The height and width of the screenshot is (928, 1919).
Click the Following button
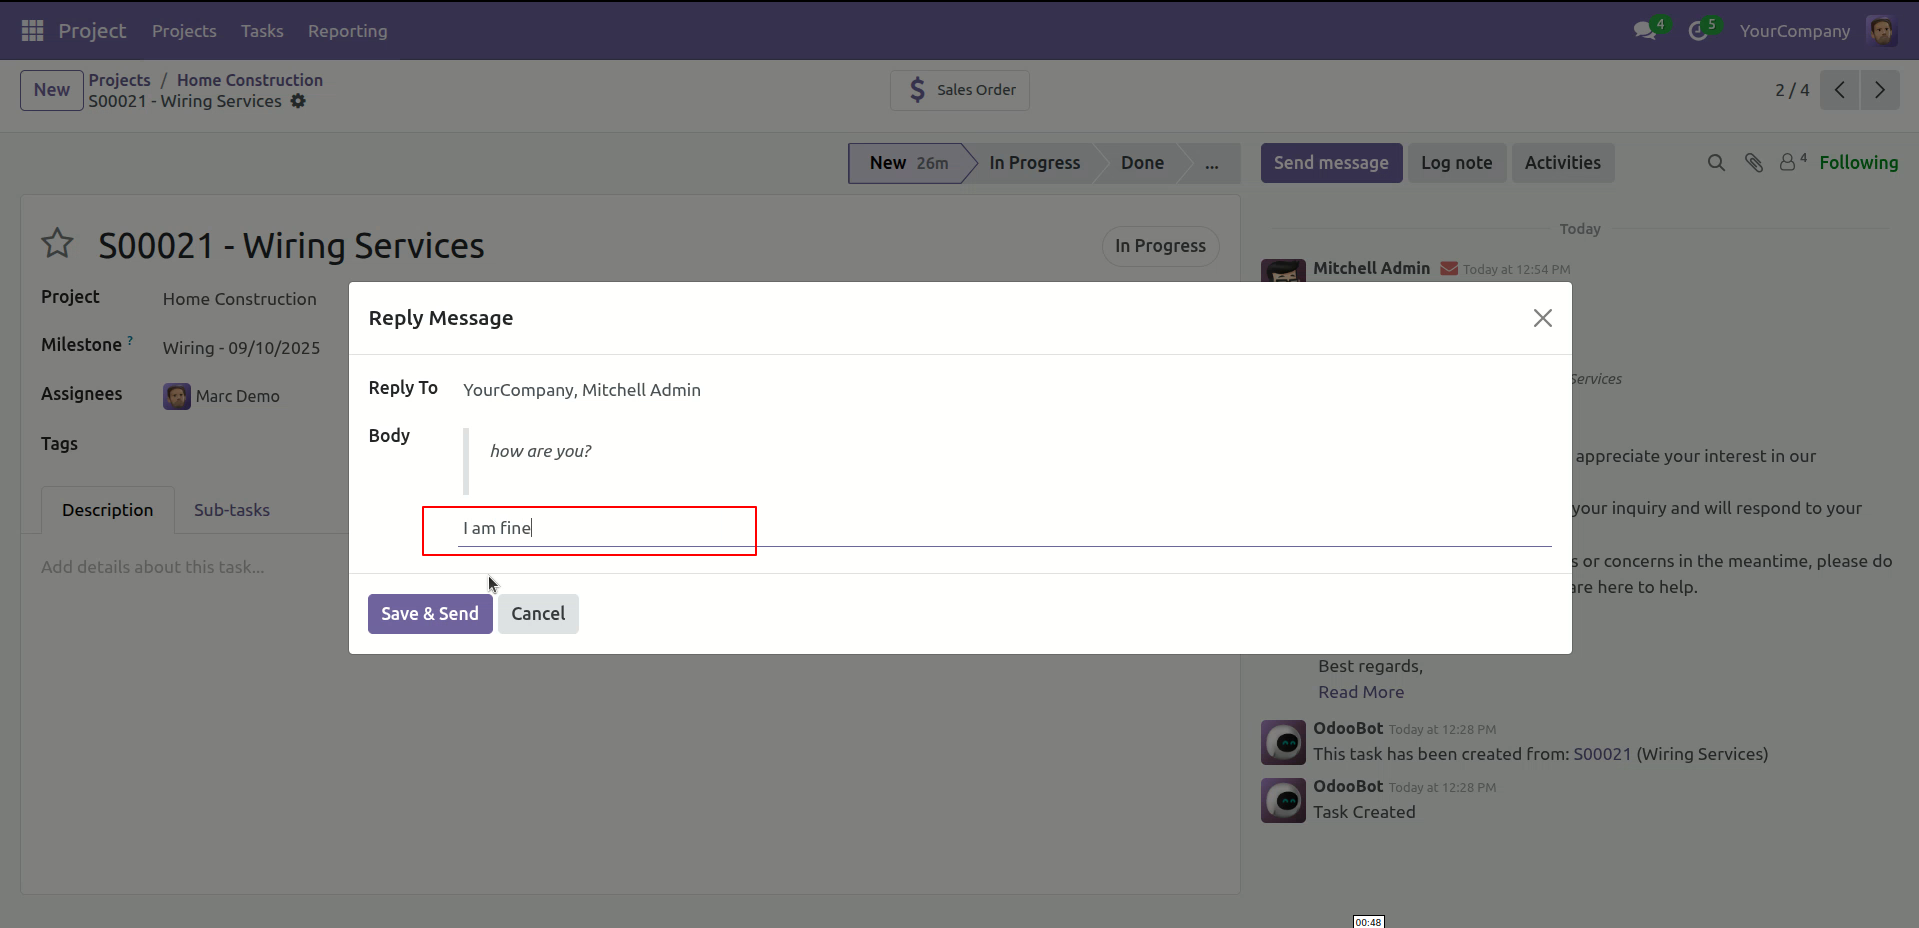point(1859,163)
